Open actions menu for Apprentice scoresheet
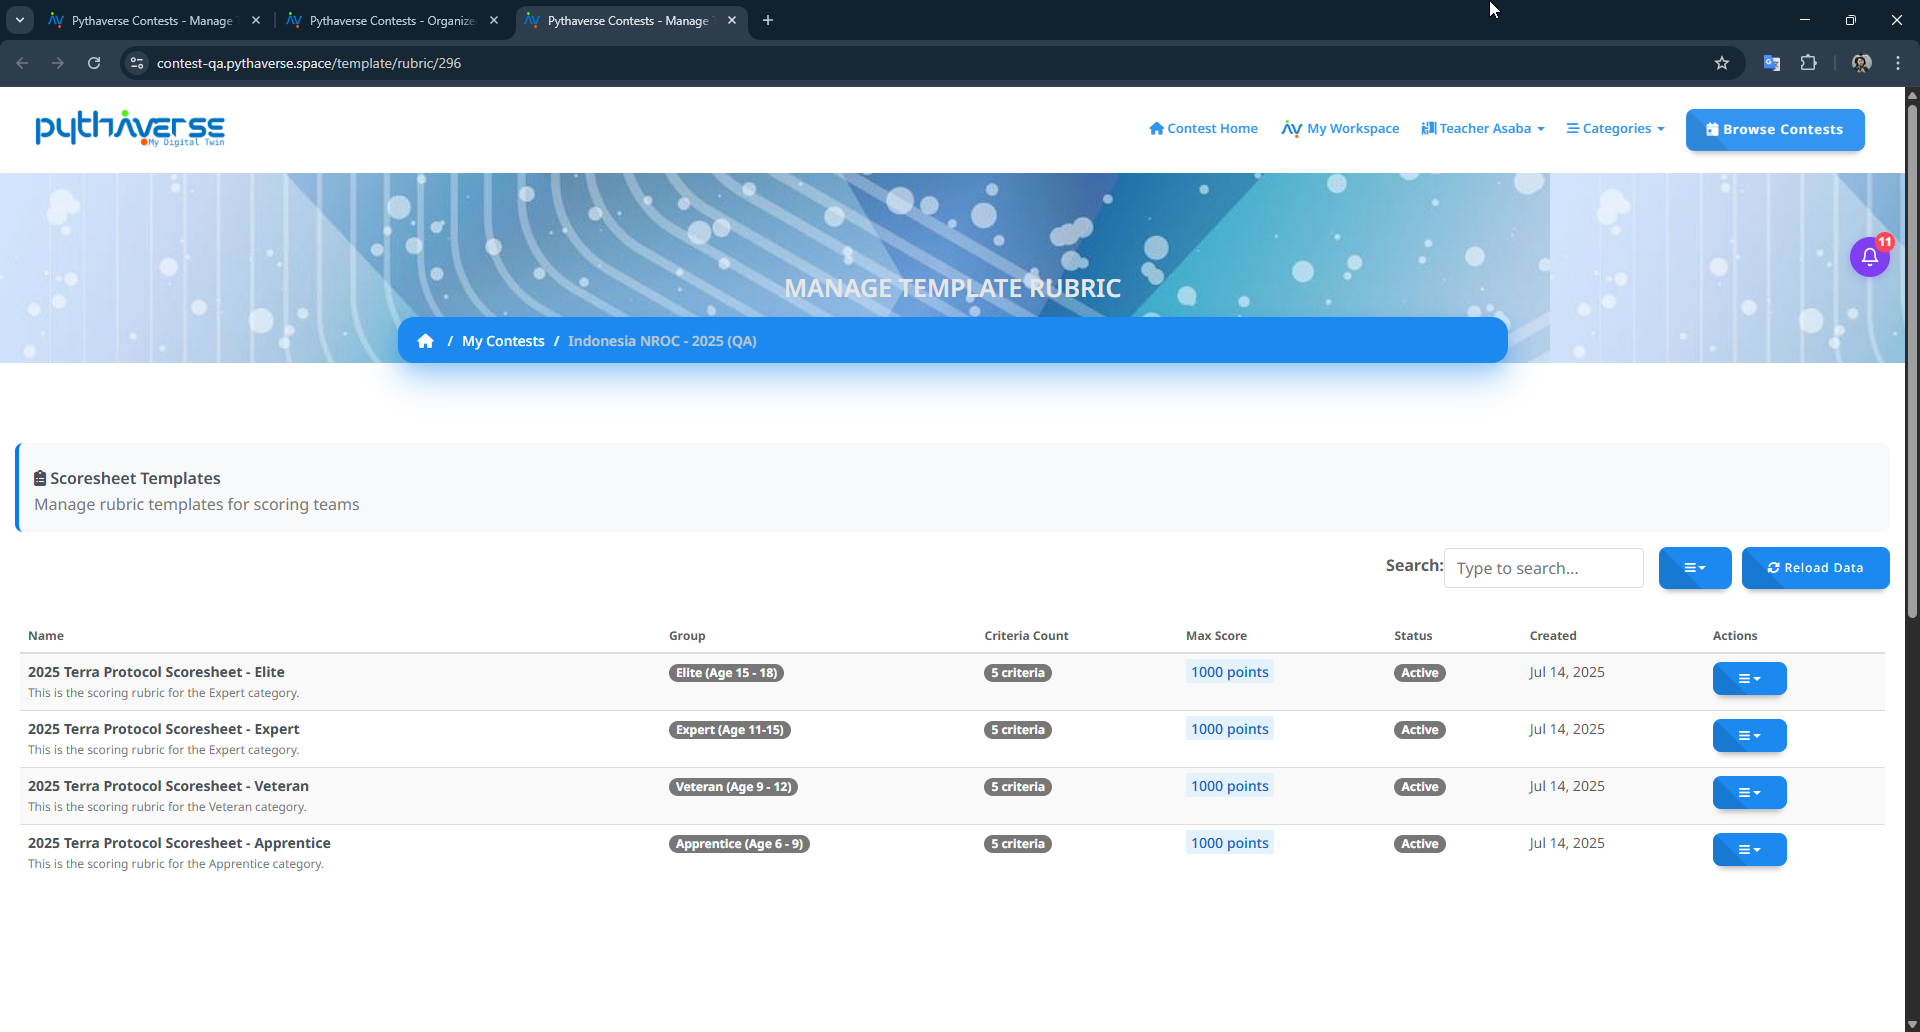Image resolution: width=1920 pixels, height=1032 pixels. (x=1749, y=850)
